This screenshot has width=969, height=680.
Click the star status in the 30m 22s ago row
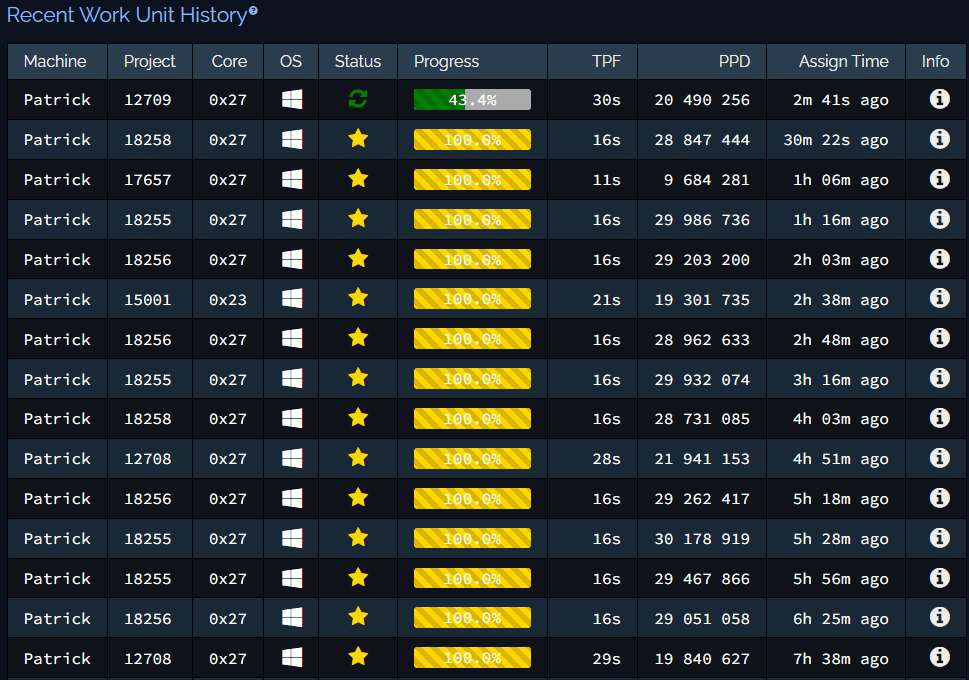pyautogui.click(x=358, y=139)
